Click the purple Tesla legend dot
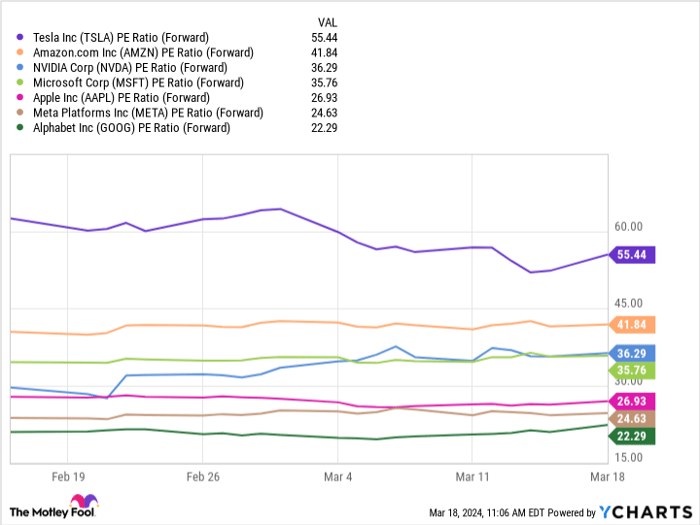 [x=21, y=37]
